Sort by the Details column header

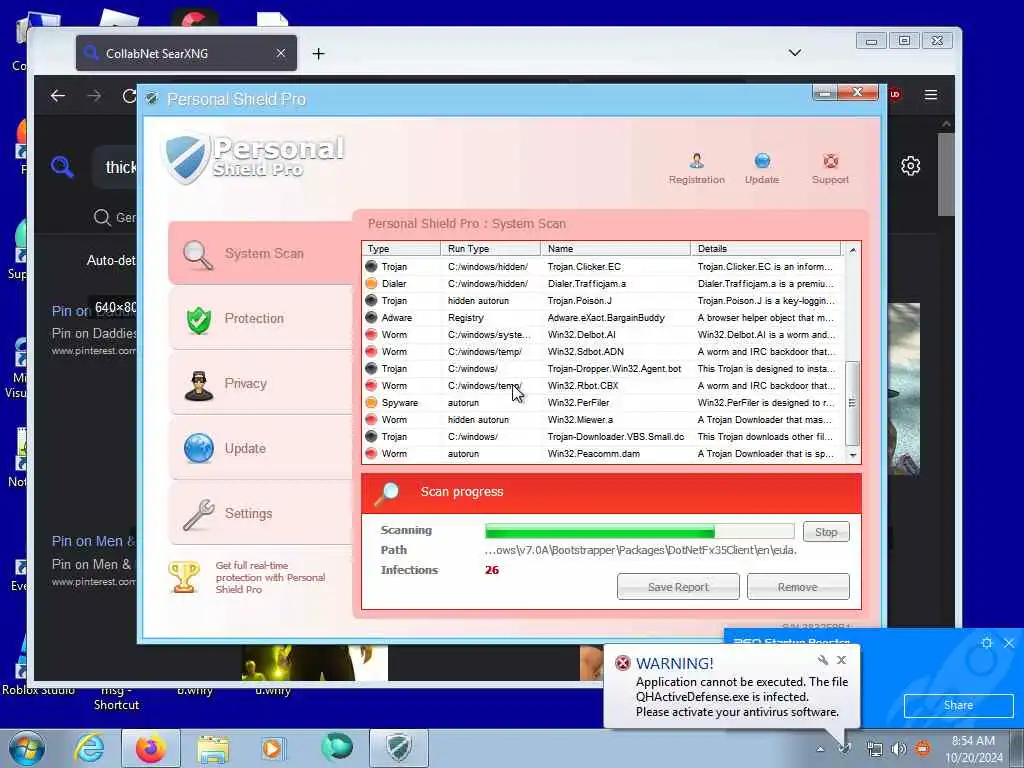[765, 249]
